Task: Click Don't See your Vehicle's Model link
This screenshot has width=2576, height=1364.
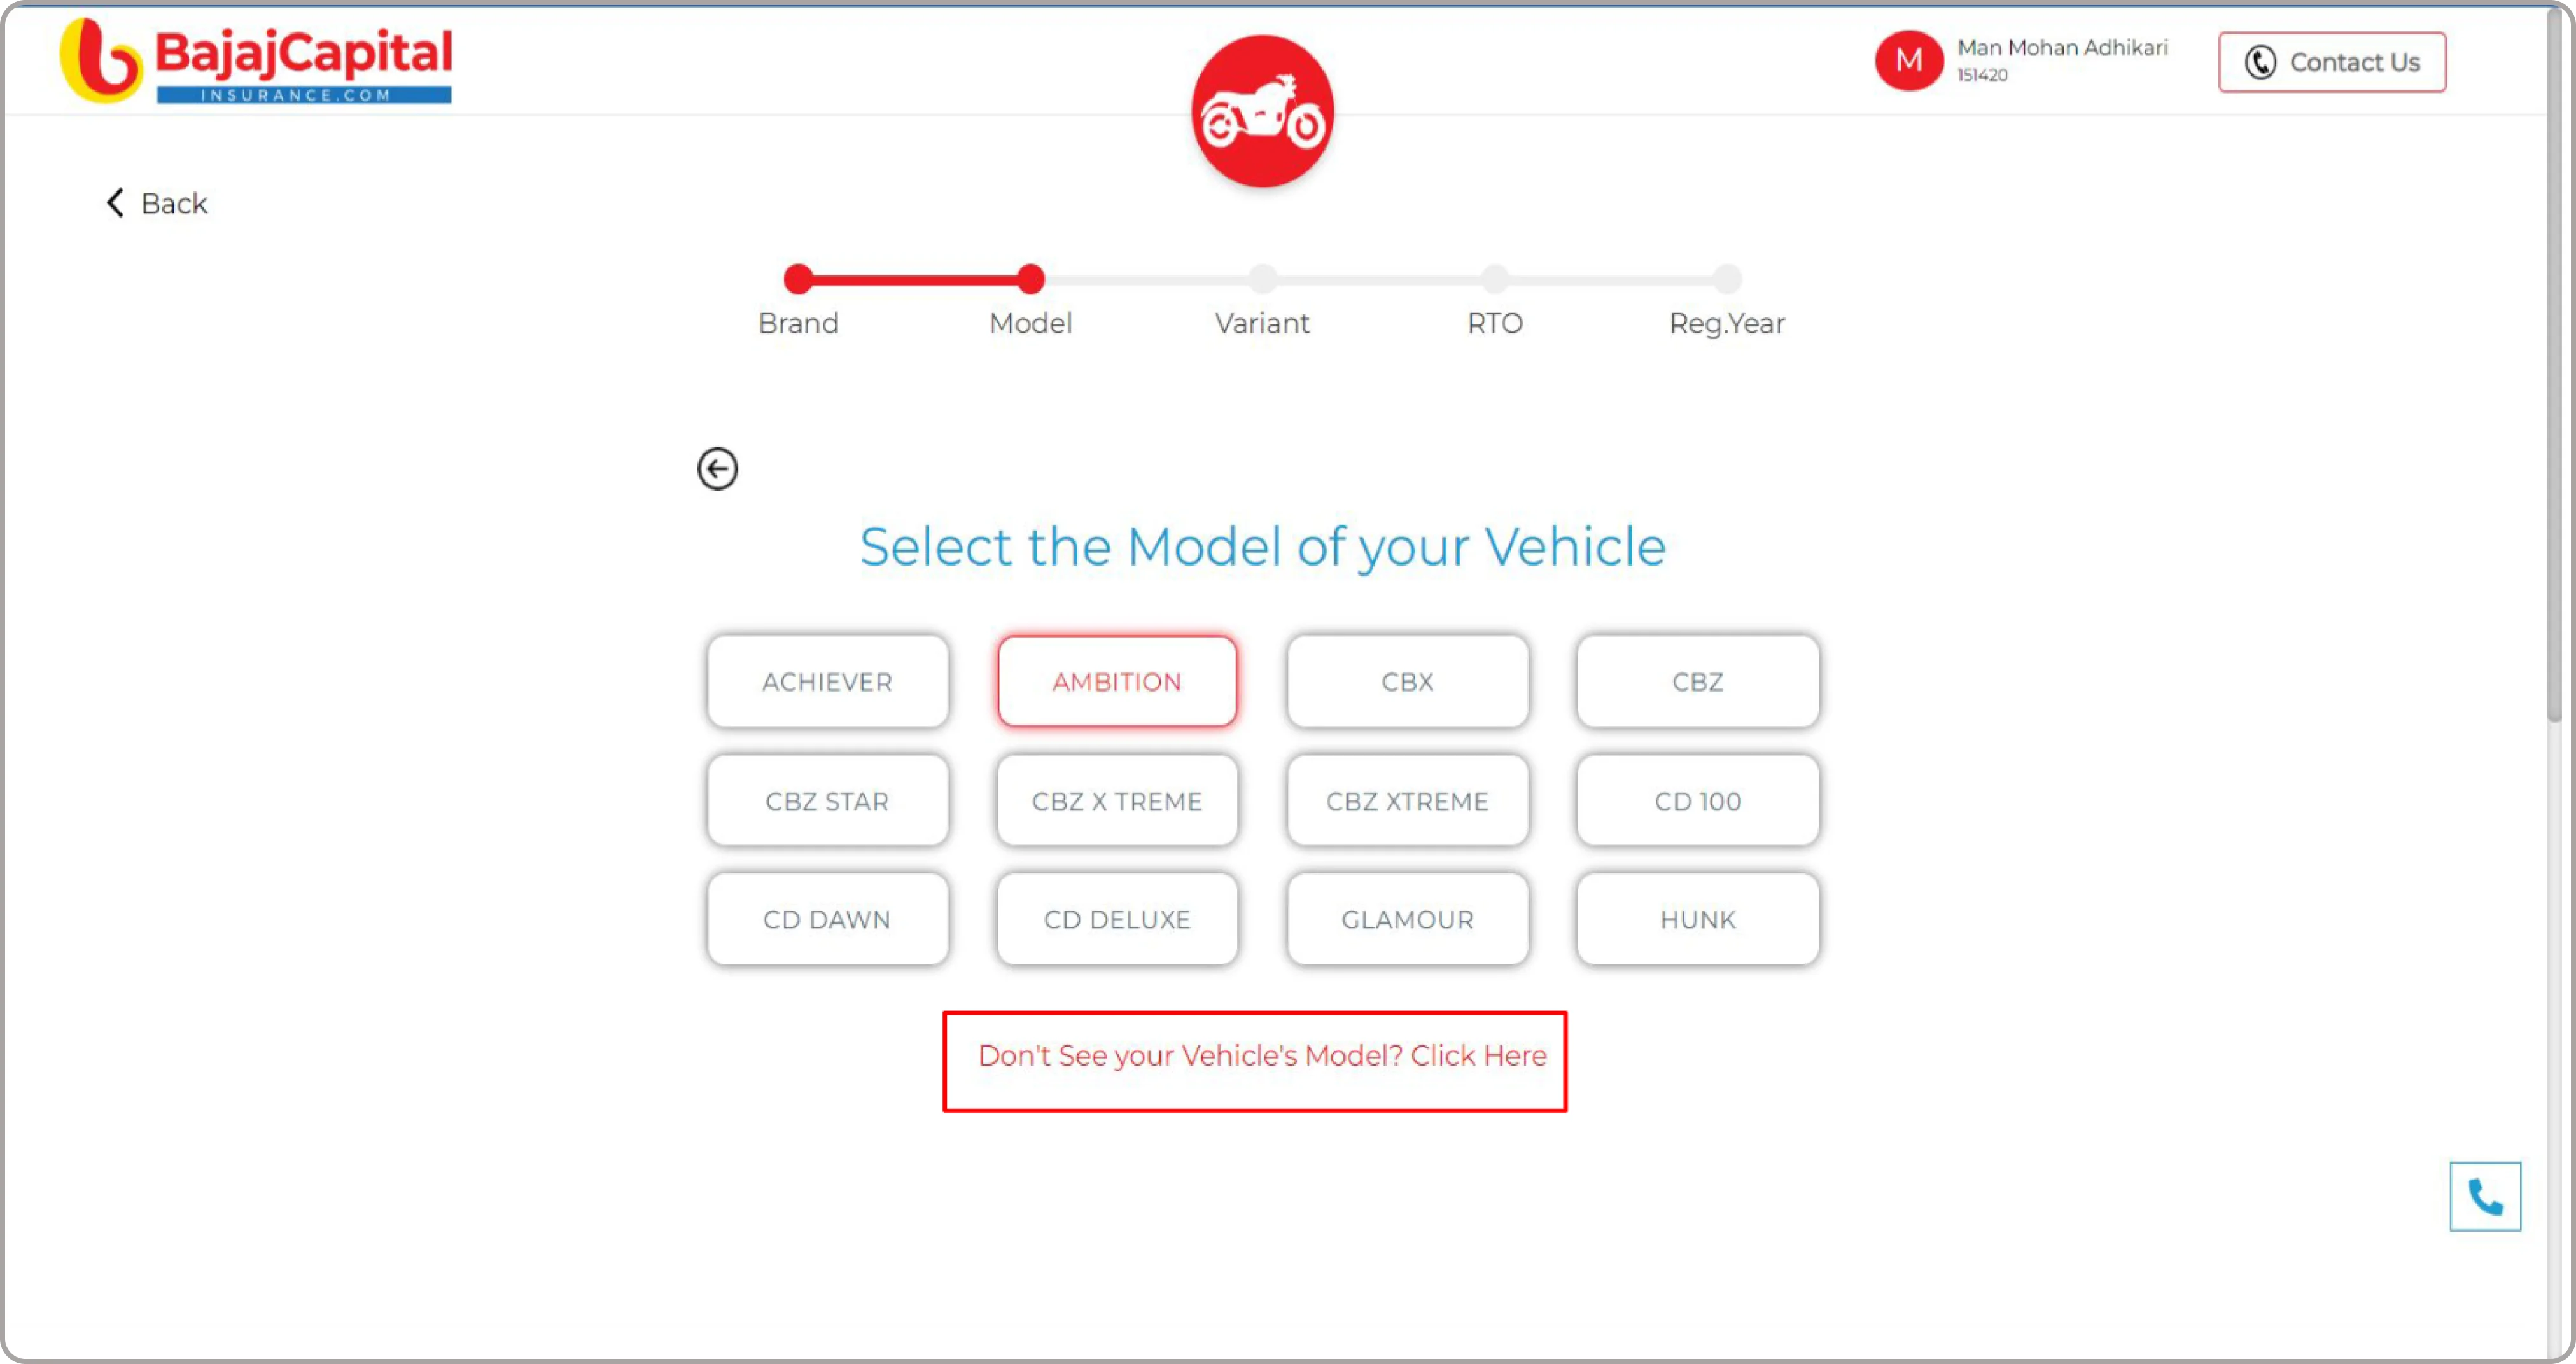Action: pos(1262,1055)
